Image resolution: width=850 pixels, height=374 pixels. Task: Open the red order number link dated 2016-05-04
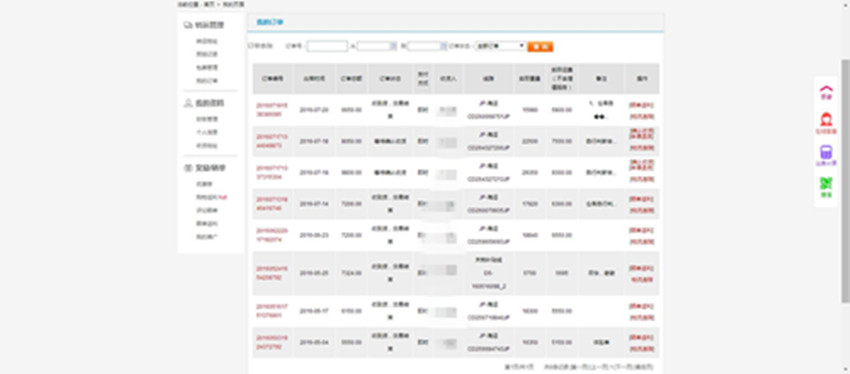[272, 342]
